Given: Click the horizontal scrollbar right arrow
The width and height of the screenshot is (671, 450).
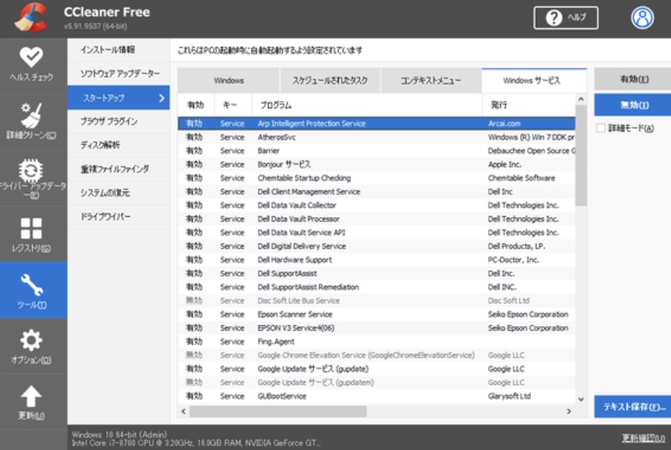Looking at the screenshot, I should click(x=569, y=411).
